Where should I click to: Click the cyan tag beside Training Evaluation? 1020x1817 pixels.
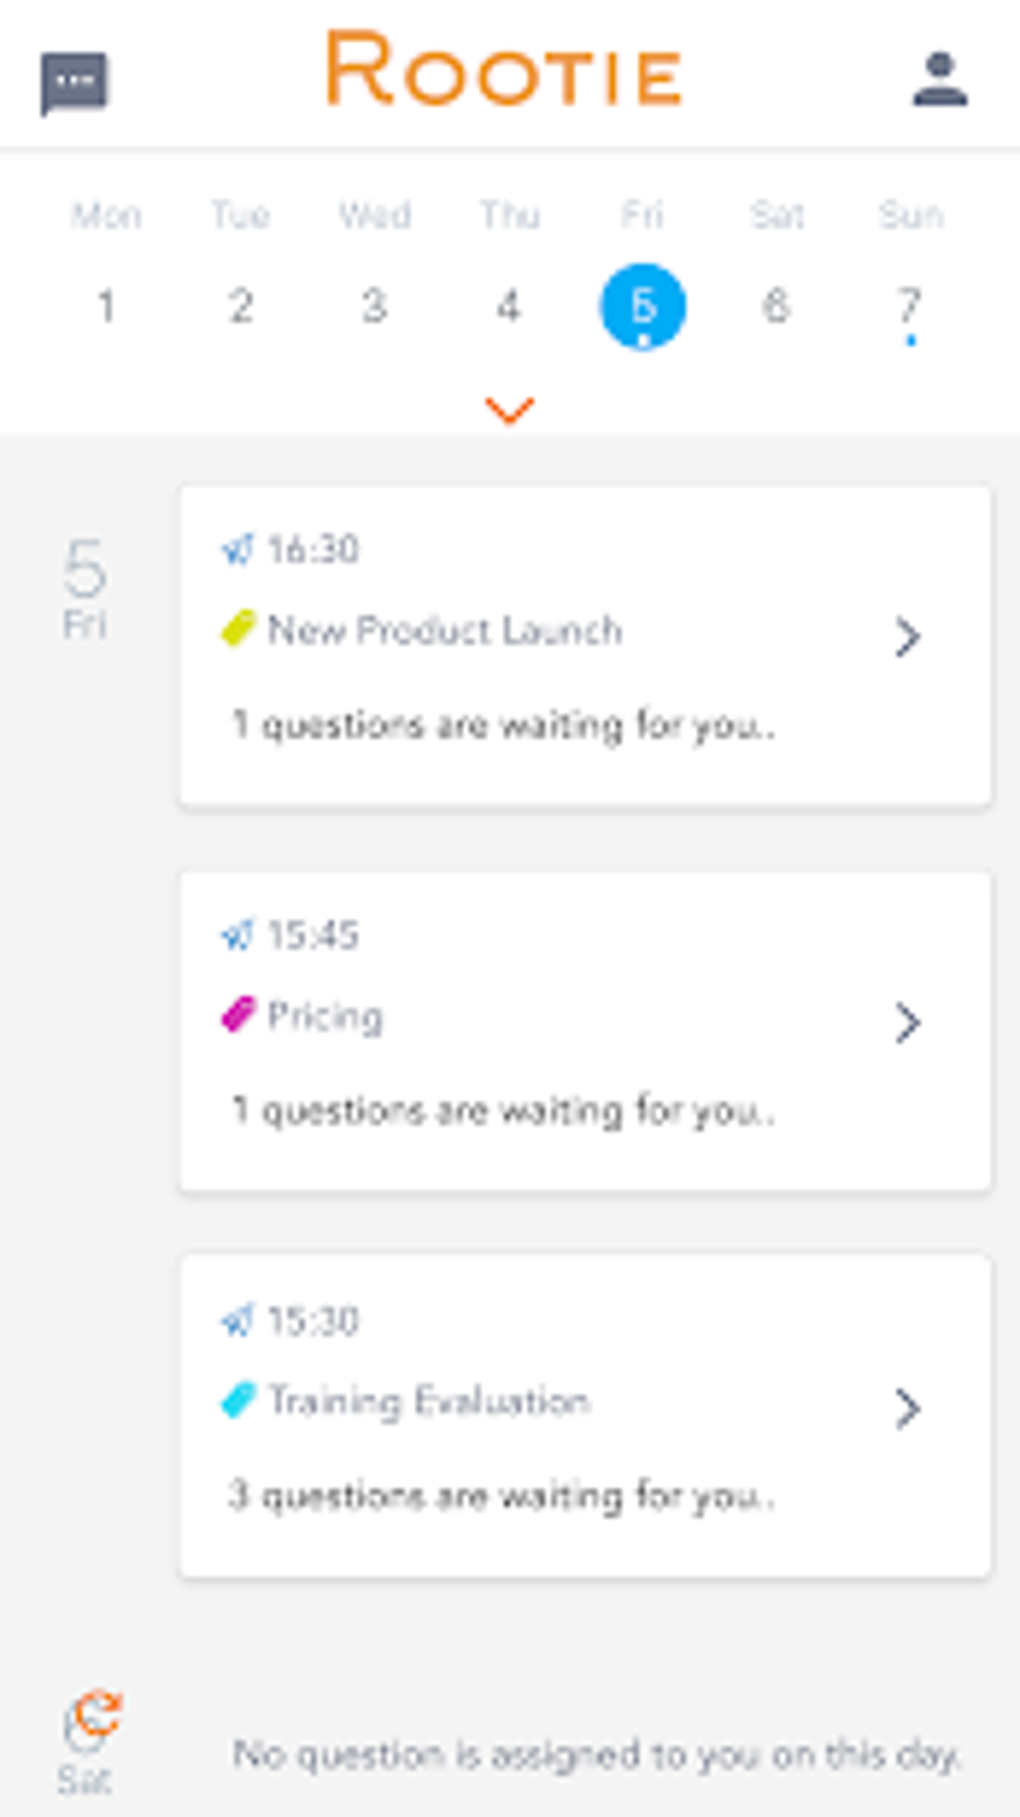tap(238, 1400)
